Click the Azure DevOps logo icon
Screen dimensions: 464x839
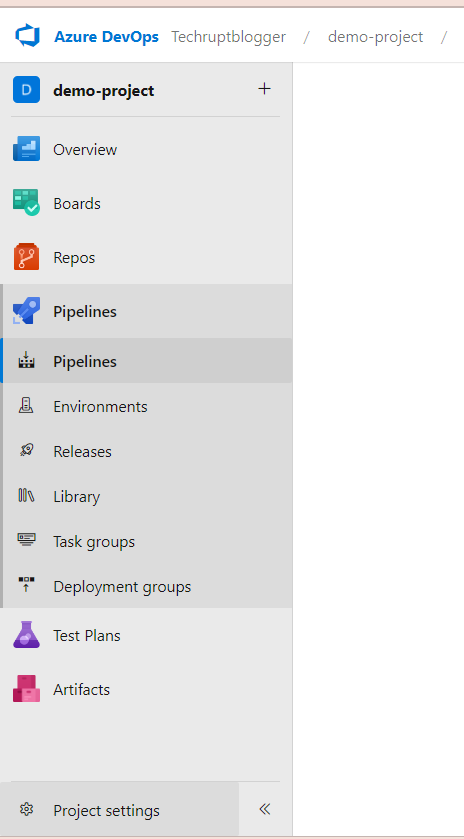point(27,36)
